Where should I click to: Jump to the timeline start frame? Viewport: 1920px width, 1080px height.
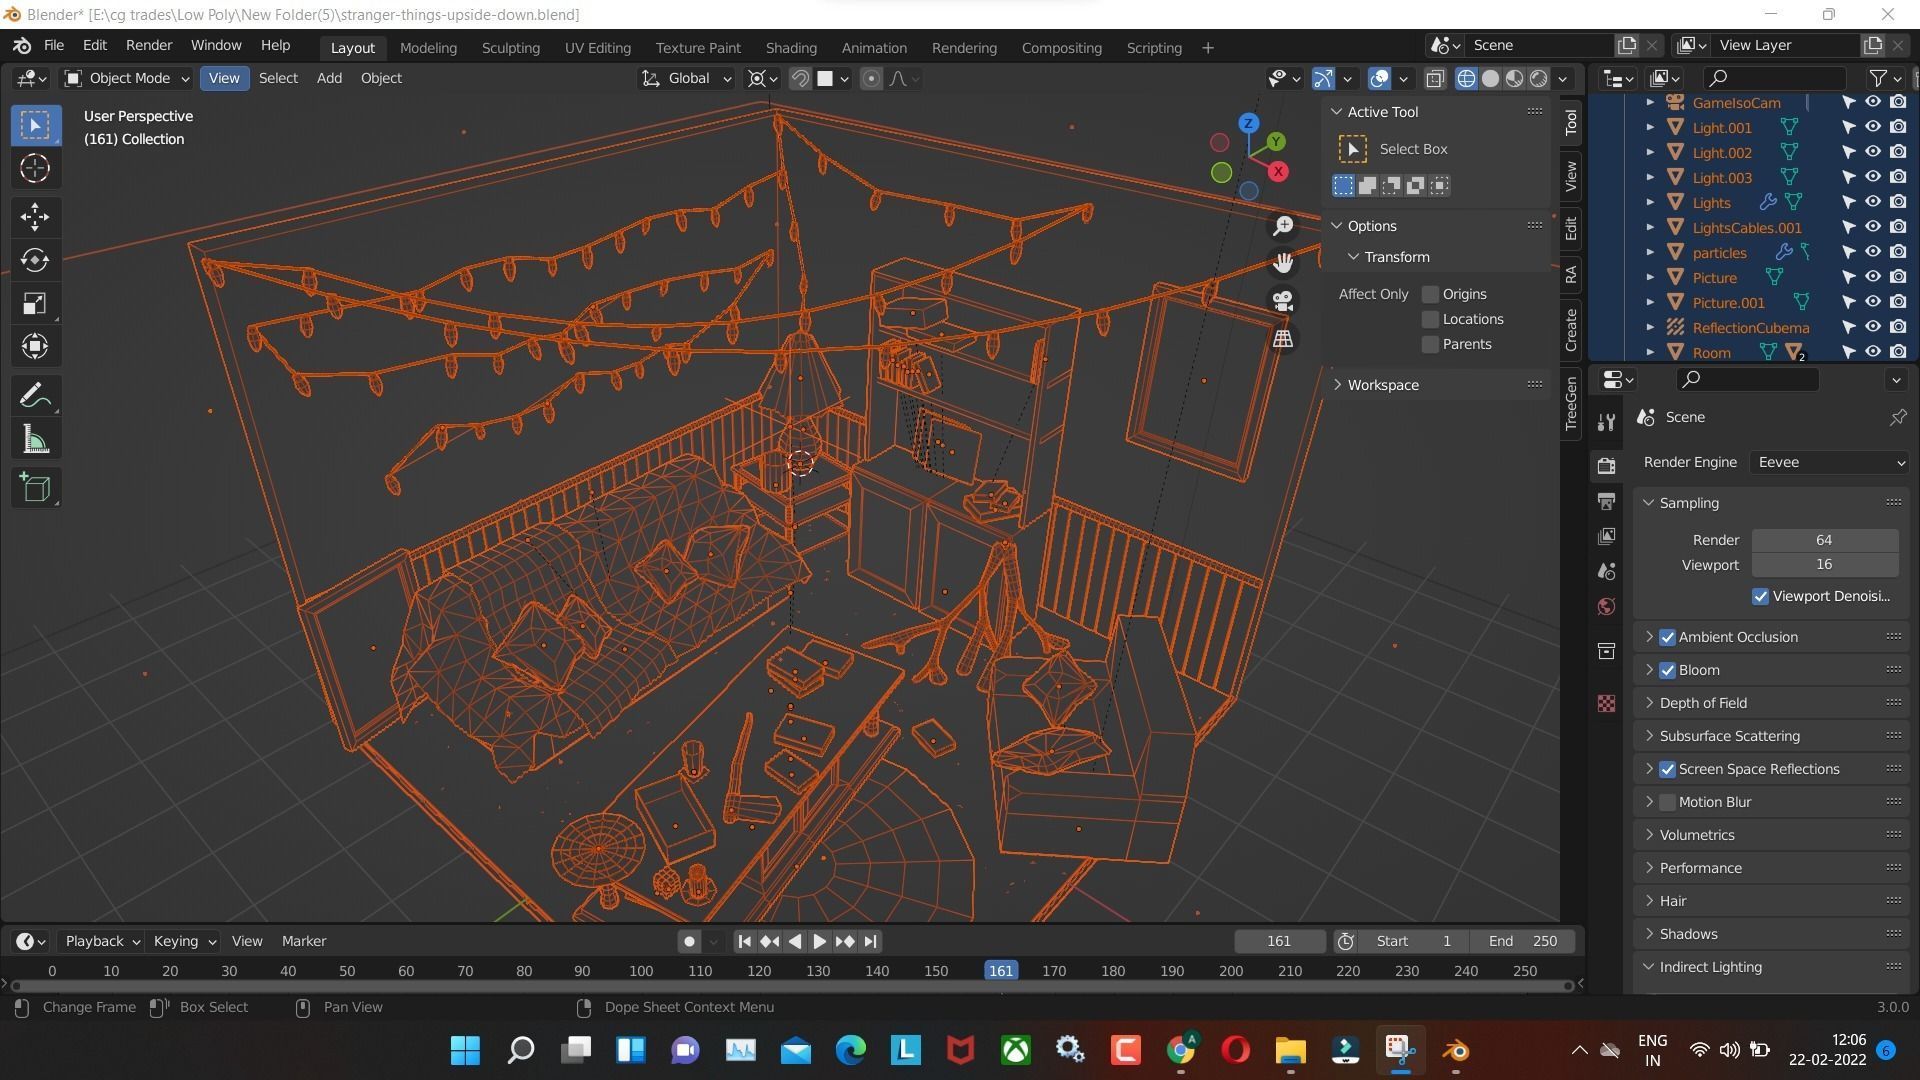744,941
